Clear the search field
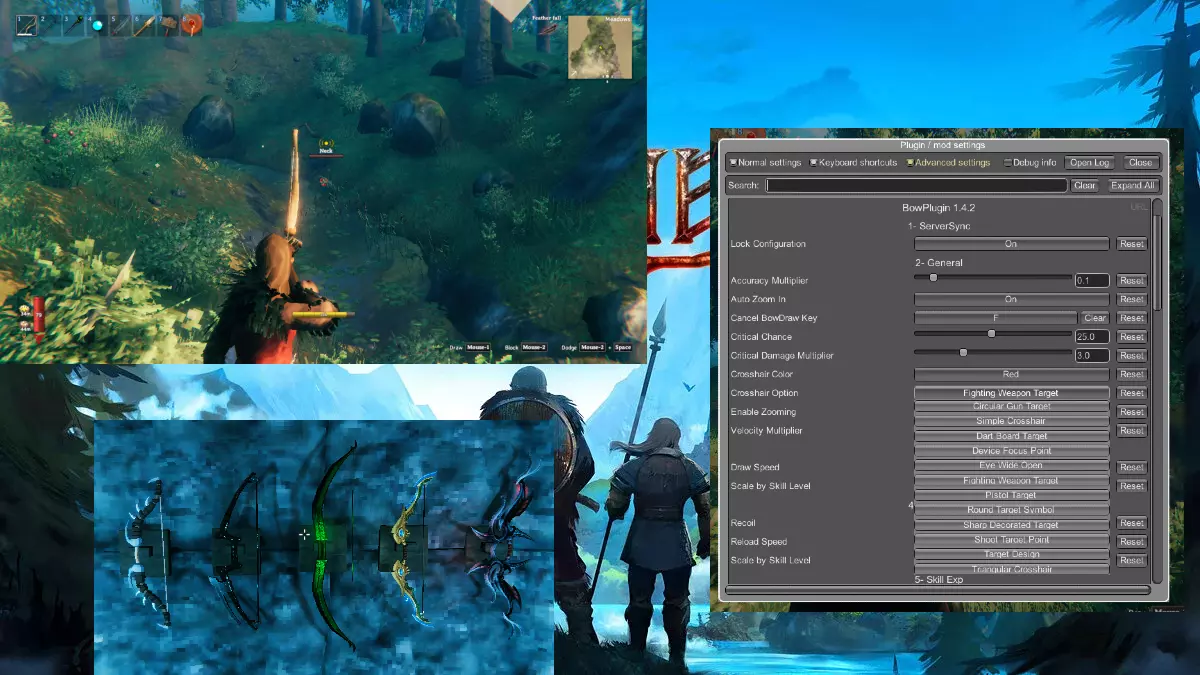1200x675 pixels. pos(1084,185)
